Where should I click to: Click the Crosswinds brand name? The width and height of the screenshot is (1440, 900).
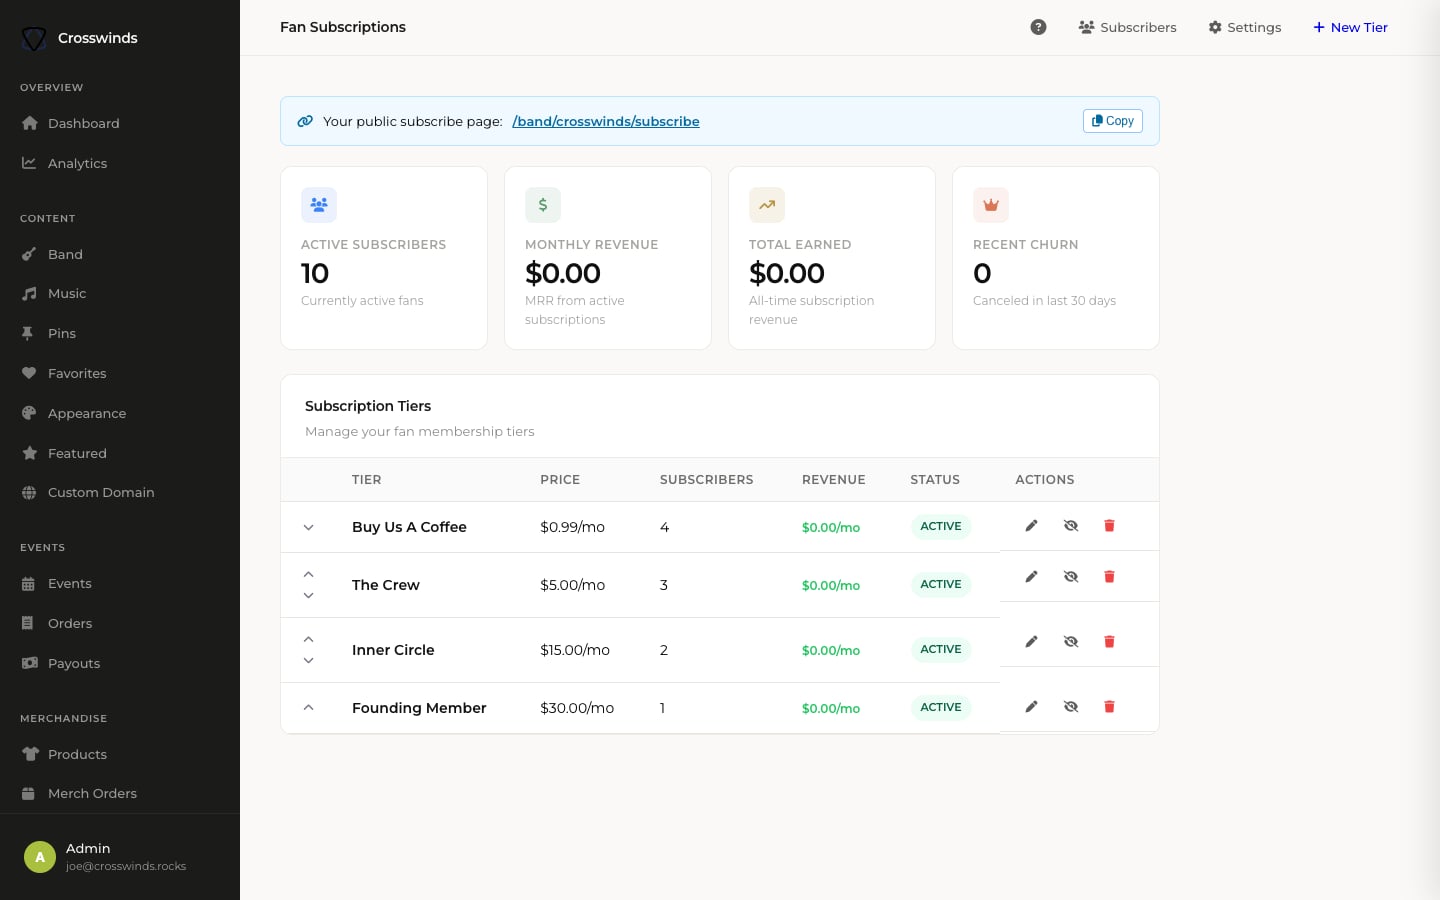tap(98, 38)
